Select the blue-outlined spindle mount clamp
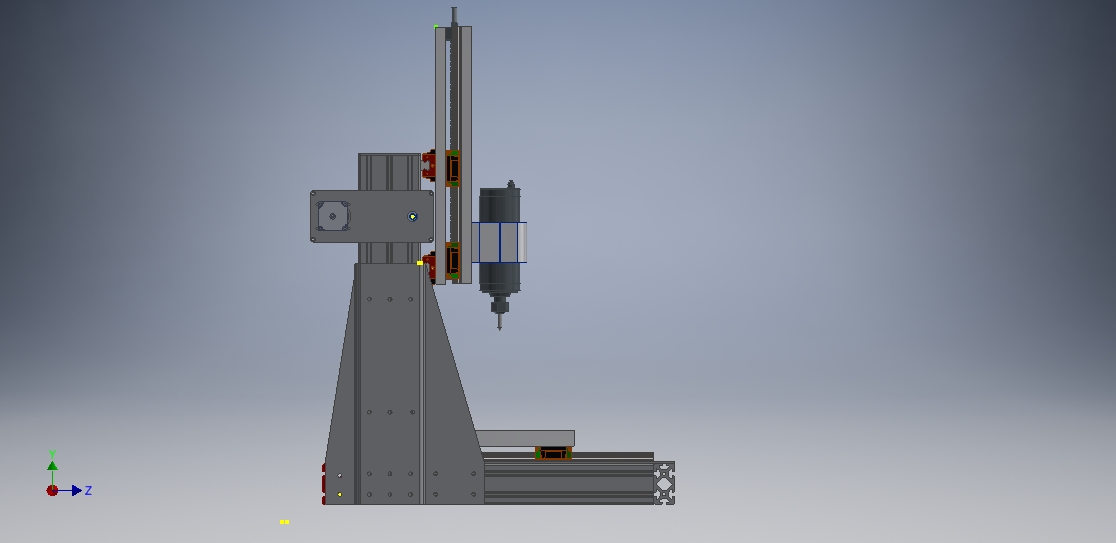Viewport: 1116px width, 543px height. pos(500,242)
